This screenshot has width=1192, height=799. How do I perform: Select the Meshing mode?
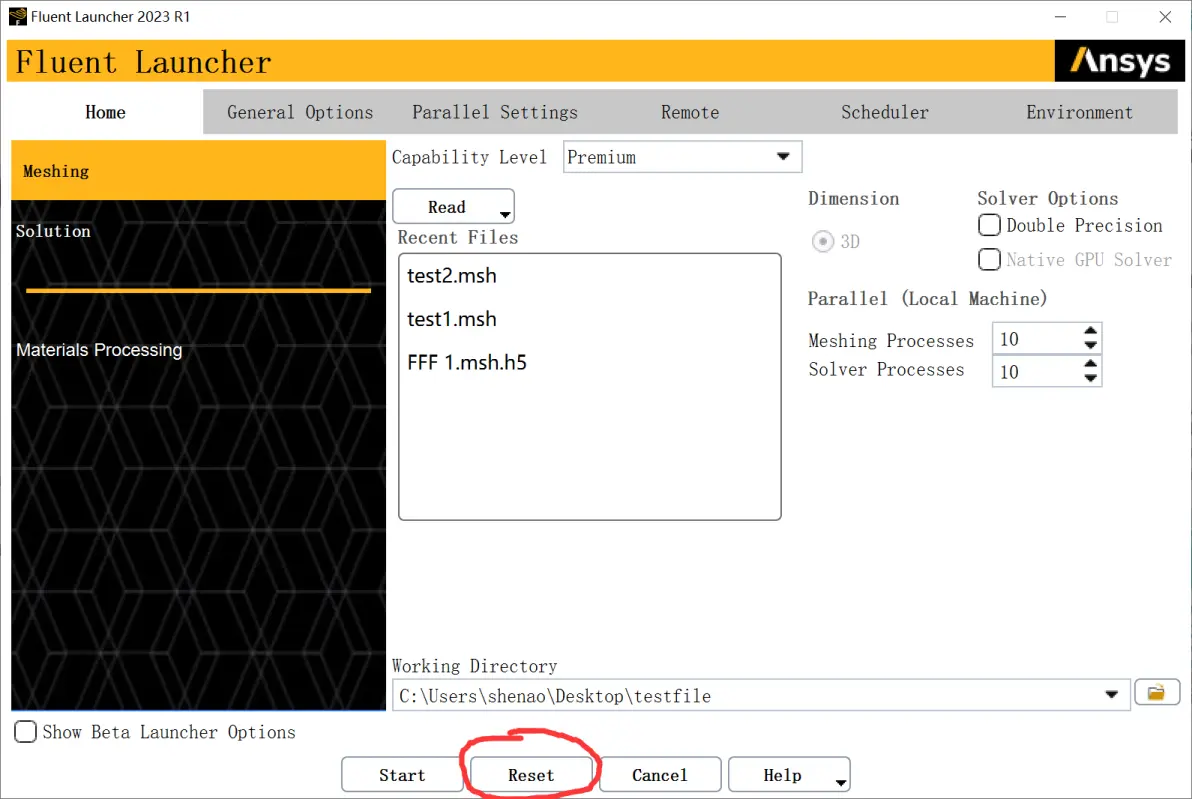tap(198, 170)
